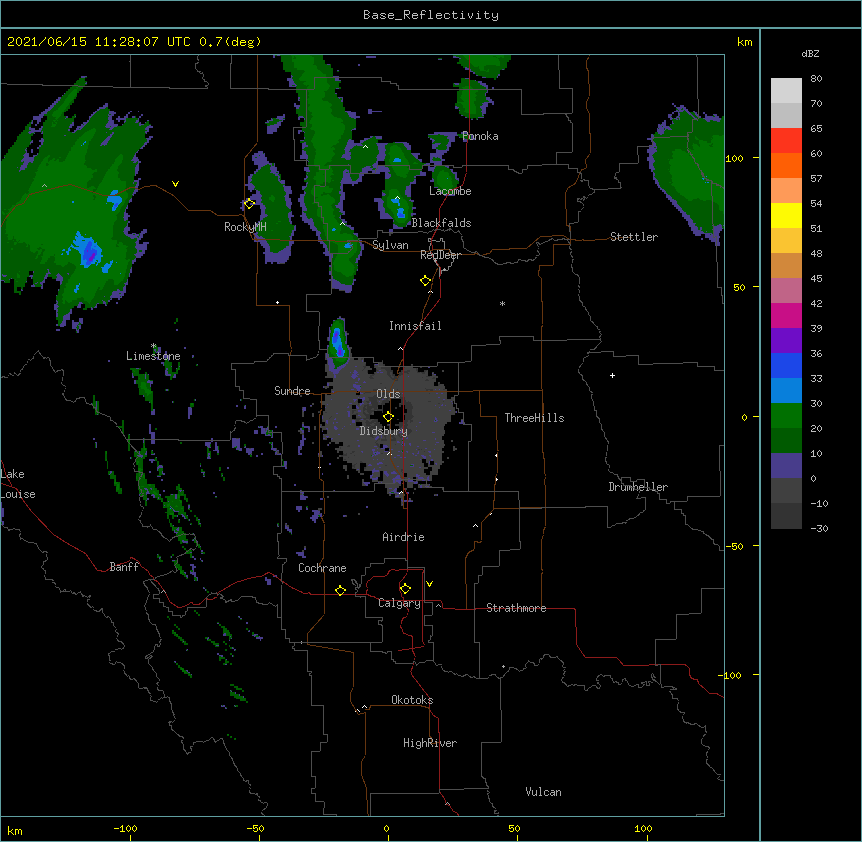Select the yellow diamond radar site between Olds and Didsbury
The height and width of the screenshot is (842, 862).
[388, 417]
